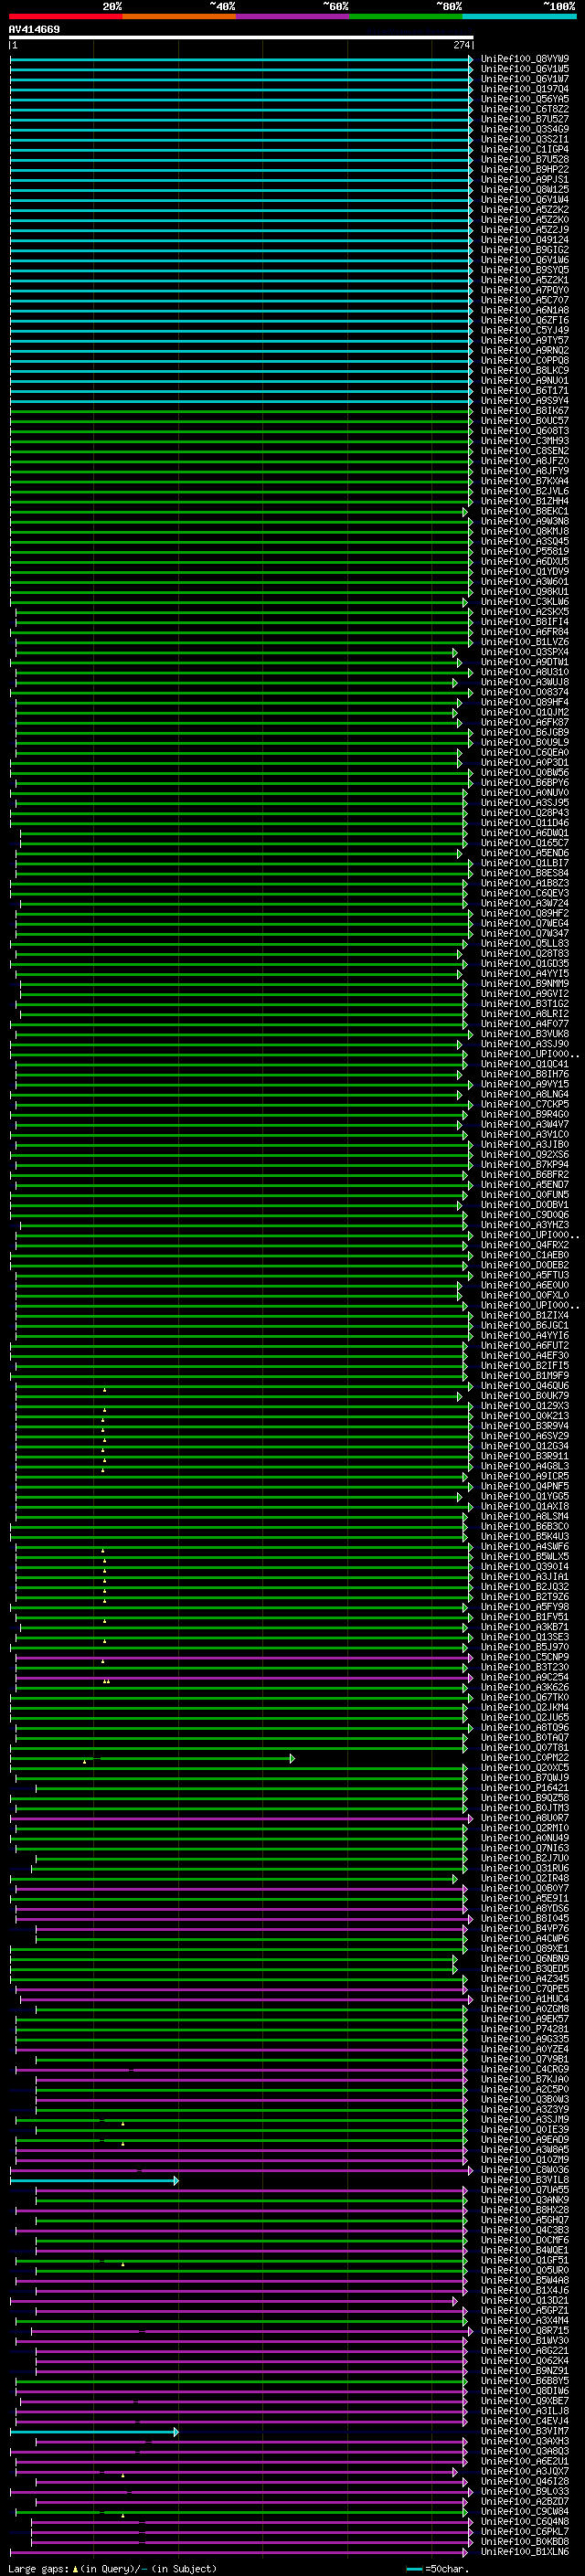The height and width of the screenshot is (2576, 585).
Task: Open hit UniRef100_Q197Q4
Action: click(525, 89)
